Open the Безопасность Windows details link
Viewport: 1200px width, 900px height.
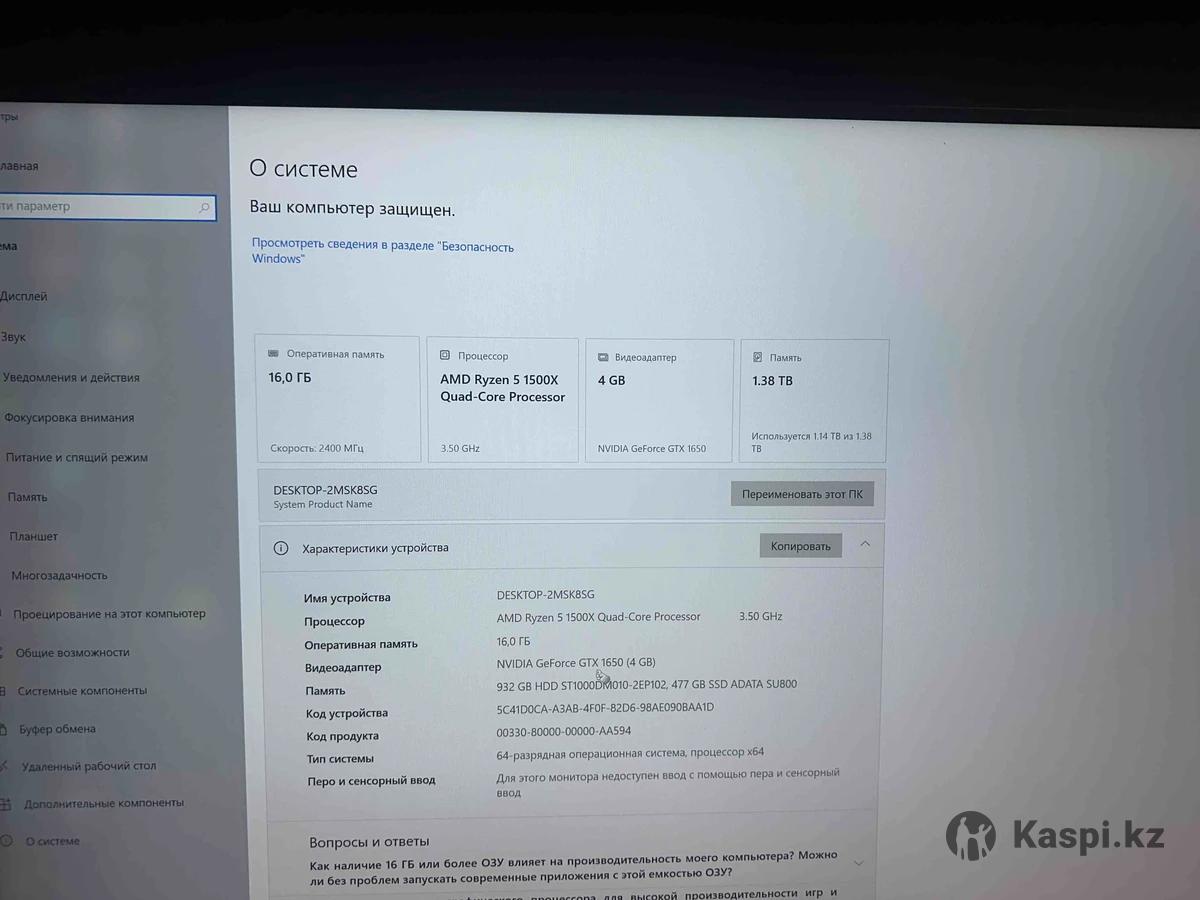(382, 252)
